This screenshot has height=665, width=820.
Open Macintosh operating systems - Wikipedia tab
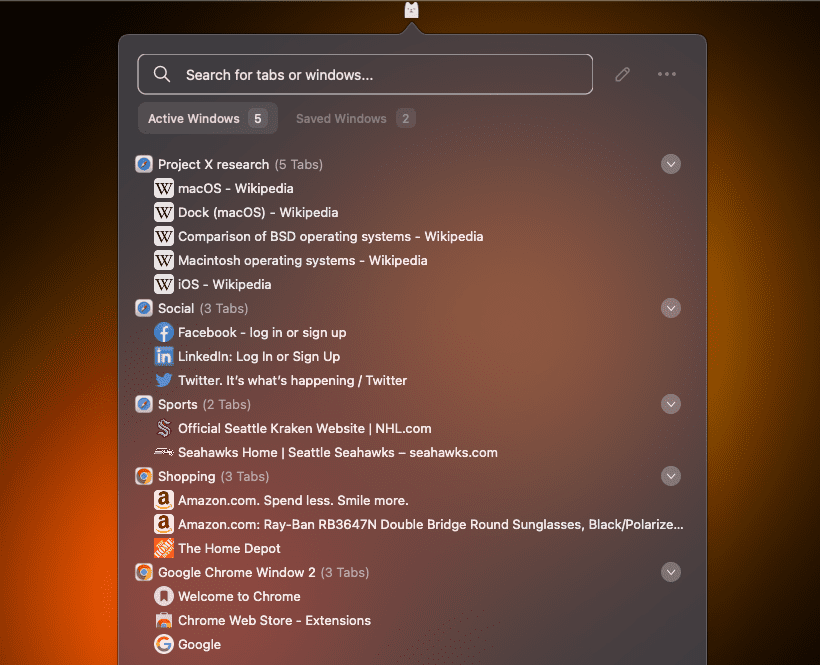point(303,260)
